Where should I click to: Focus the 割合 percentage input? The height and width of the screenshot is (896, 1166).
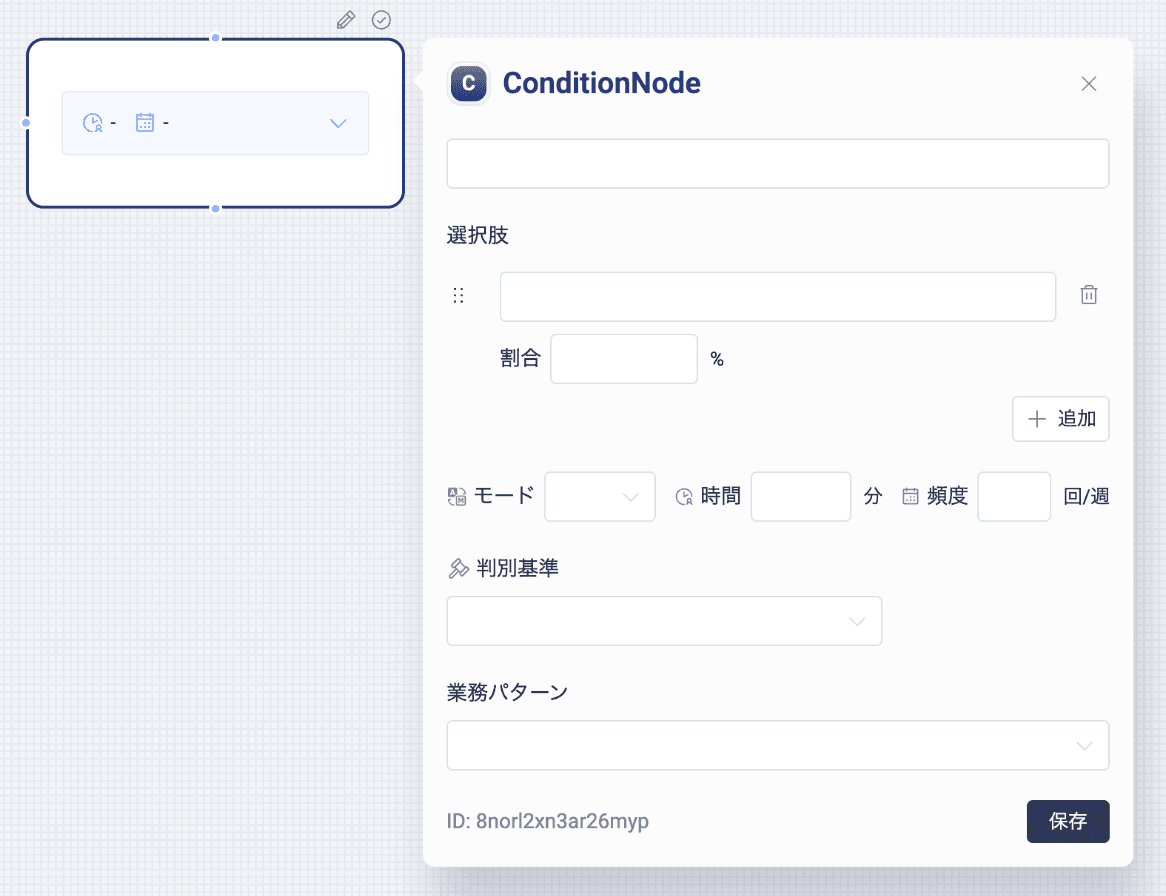tap(624, 359)
